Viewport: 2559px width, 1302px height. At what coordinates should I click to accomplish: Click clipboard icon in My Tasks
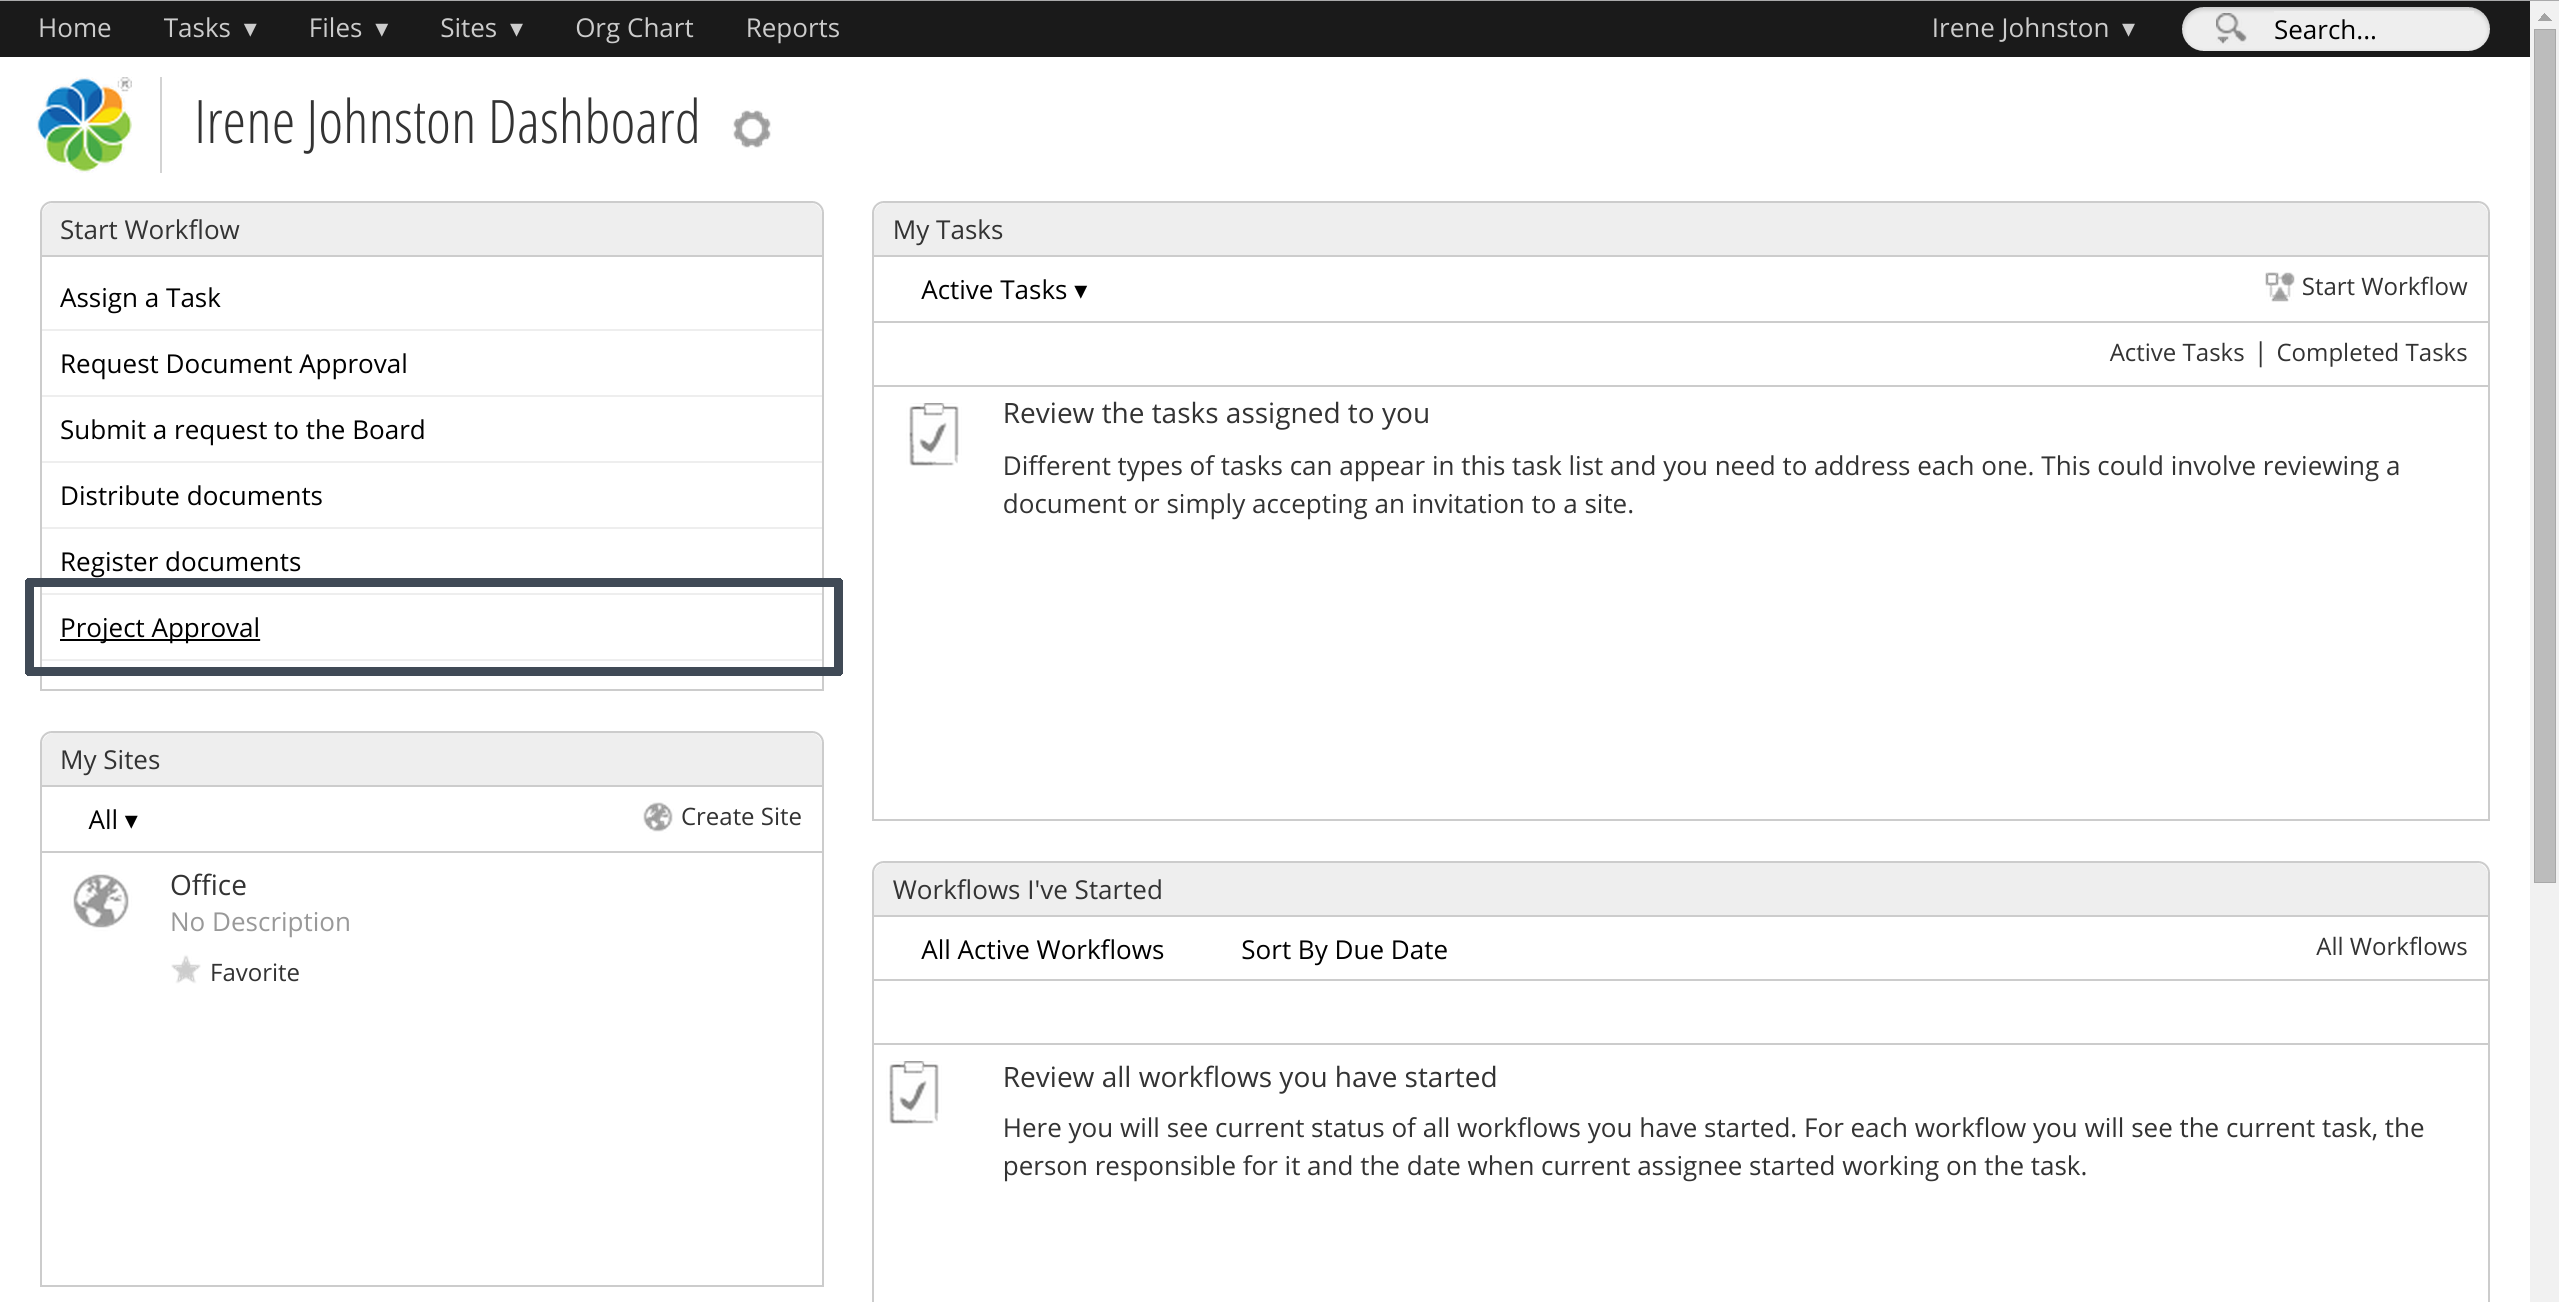coord(933,435)
